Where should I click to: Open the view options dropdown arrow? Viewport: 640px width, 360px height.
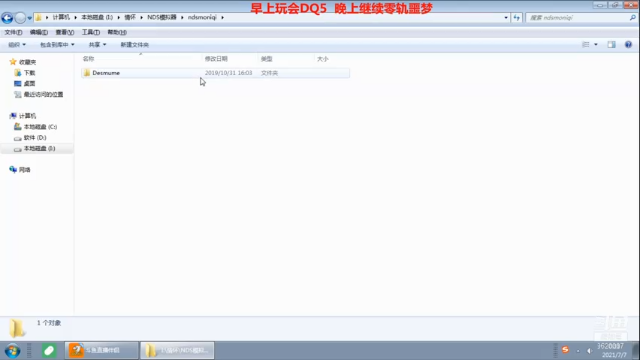[596, 44]
